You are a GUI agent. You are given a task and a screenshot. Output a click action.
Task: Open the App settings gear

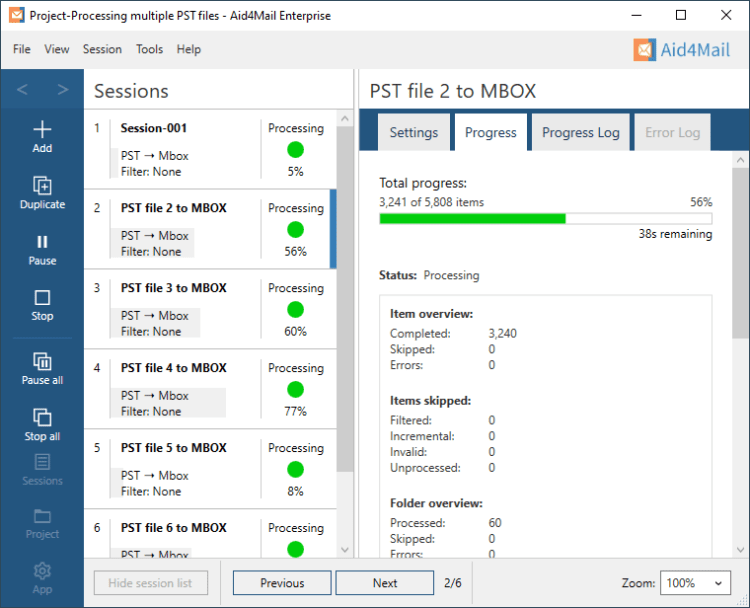coord(42,571)
